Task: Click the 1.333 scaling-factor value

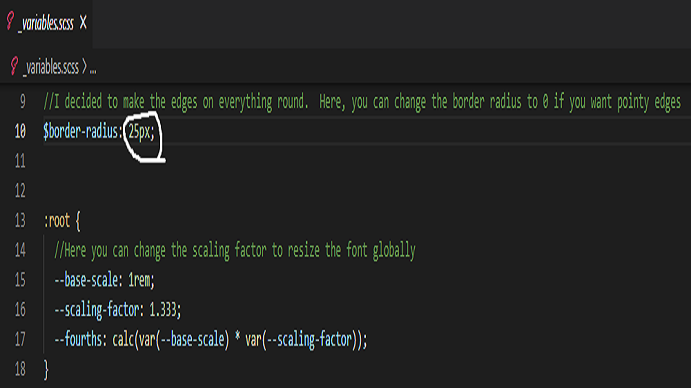Action: click(x=163, y=310)
